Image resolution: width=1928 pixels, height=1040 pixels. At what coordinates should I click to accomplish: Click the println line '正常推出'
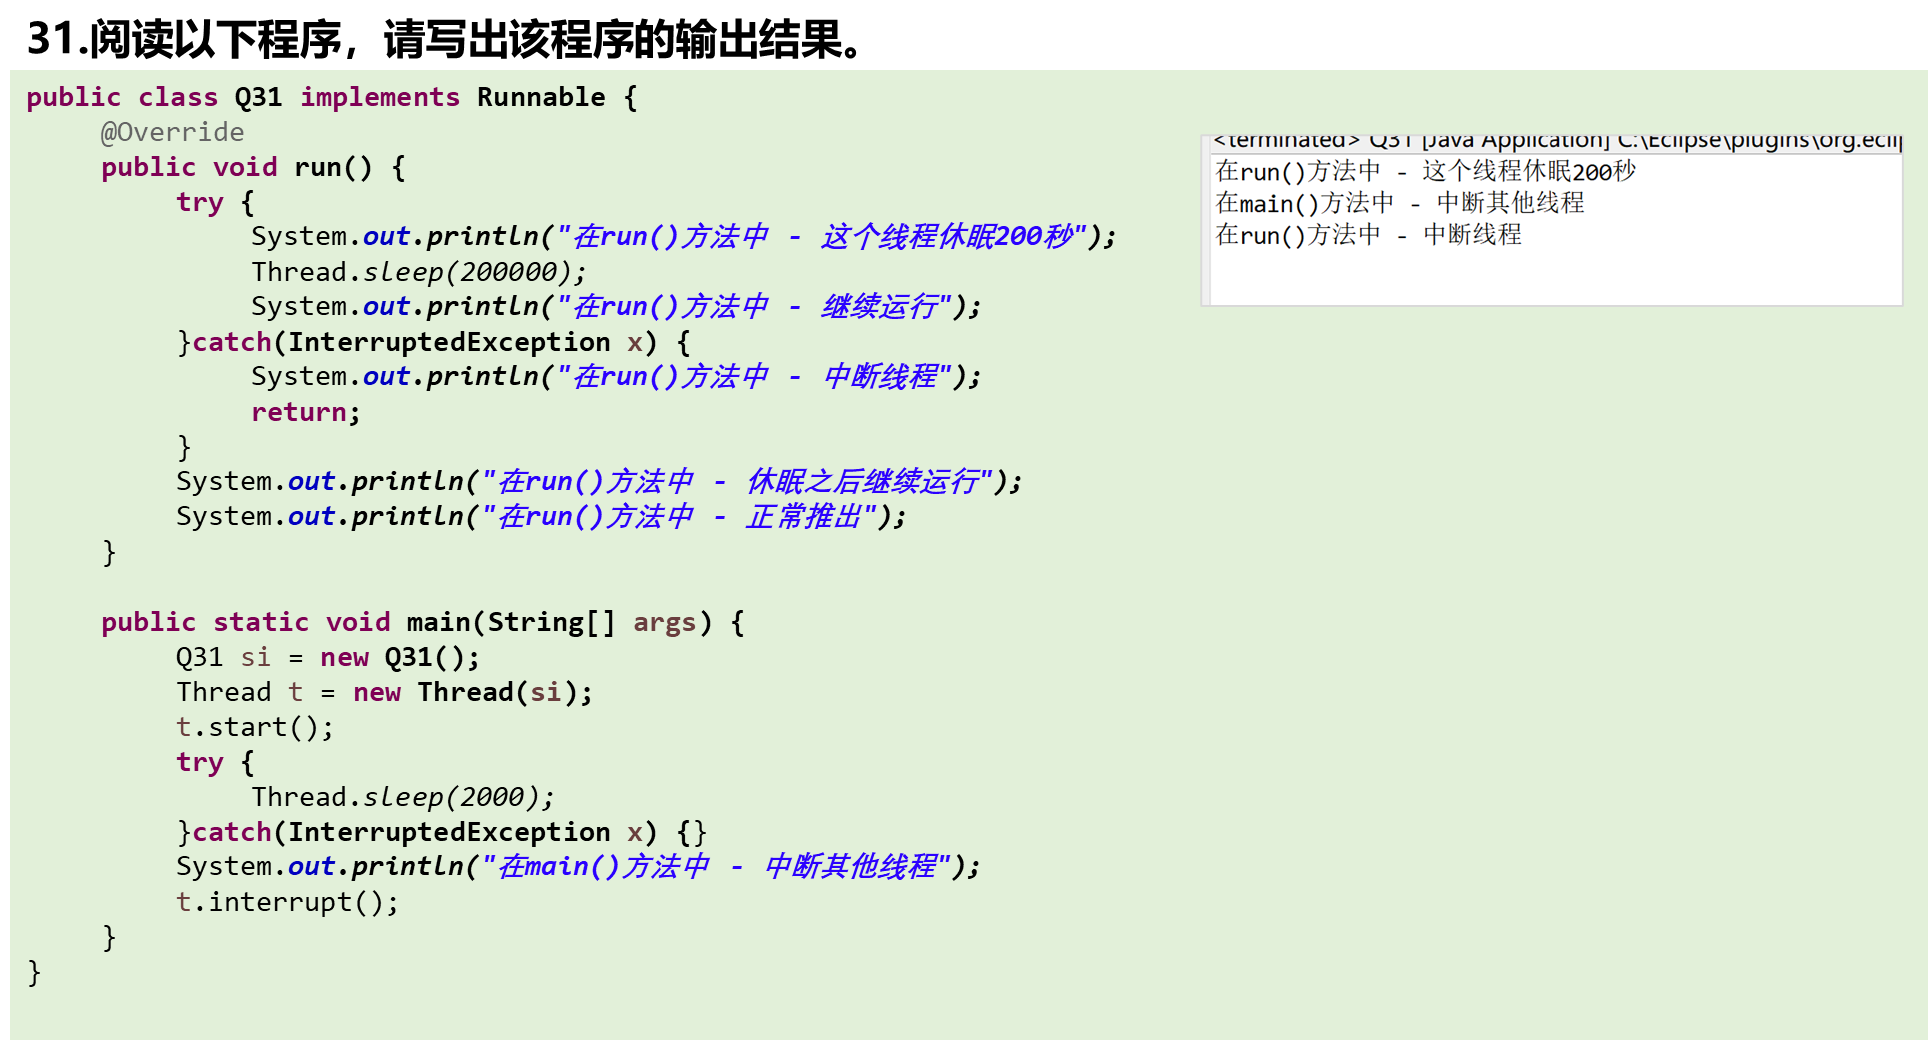(x=541, y=517)
